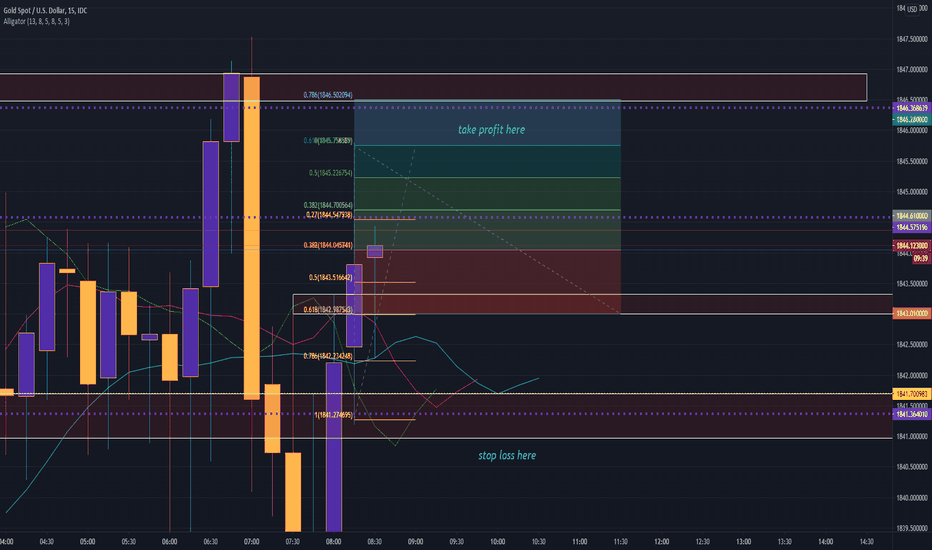
Task: Select the Alligator (13, 8, 5, 8, 5, 3) indicator label
Action: pos(36,21)
